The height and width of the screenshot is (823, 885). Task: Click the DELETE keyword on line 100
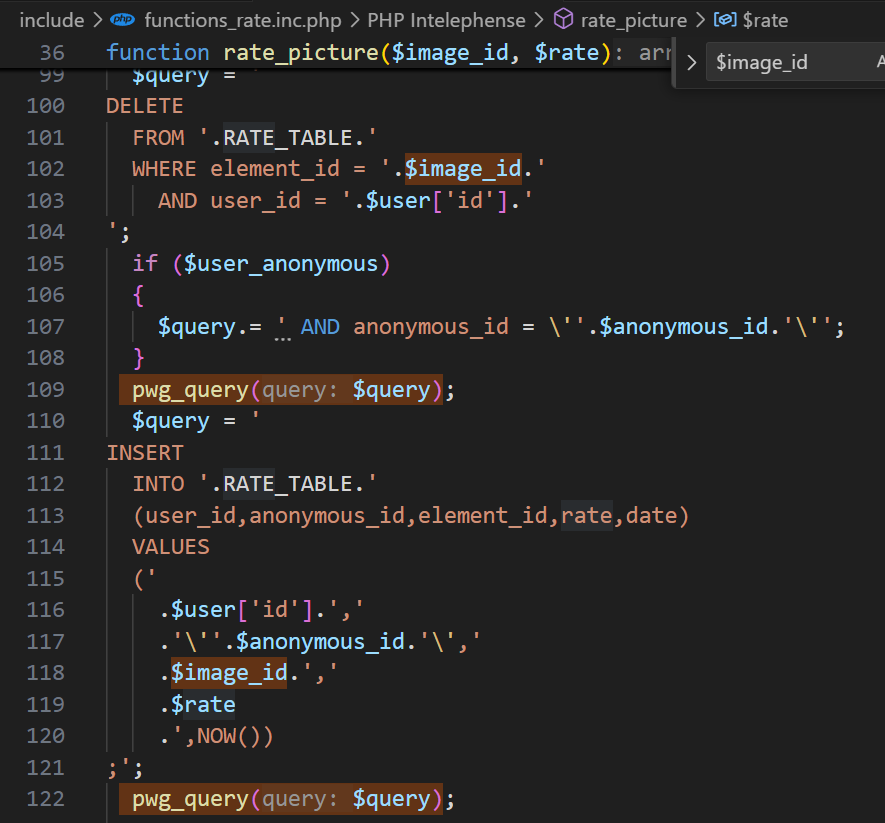[144, 106]
